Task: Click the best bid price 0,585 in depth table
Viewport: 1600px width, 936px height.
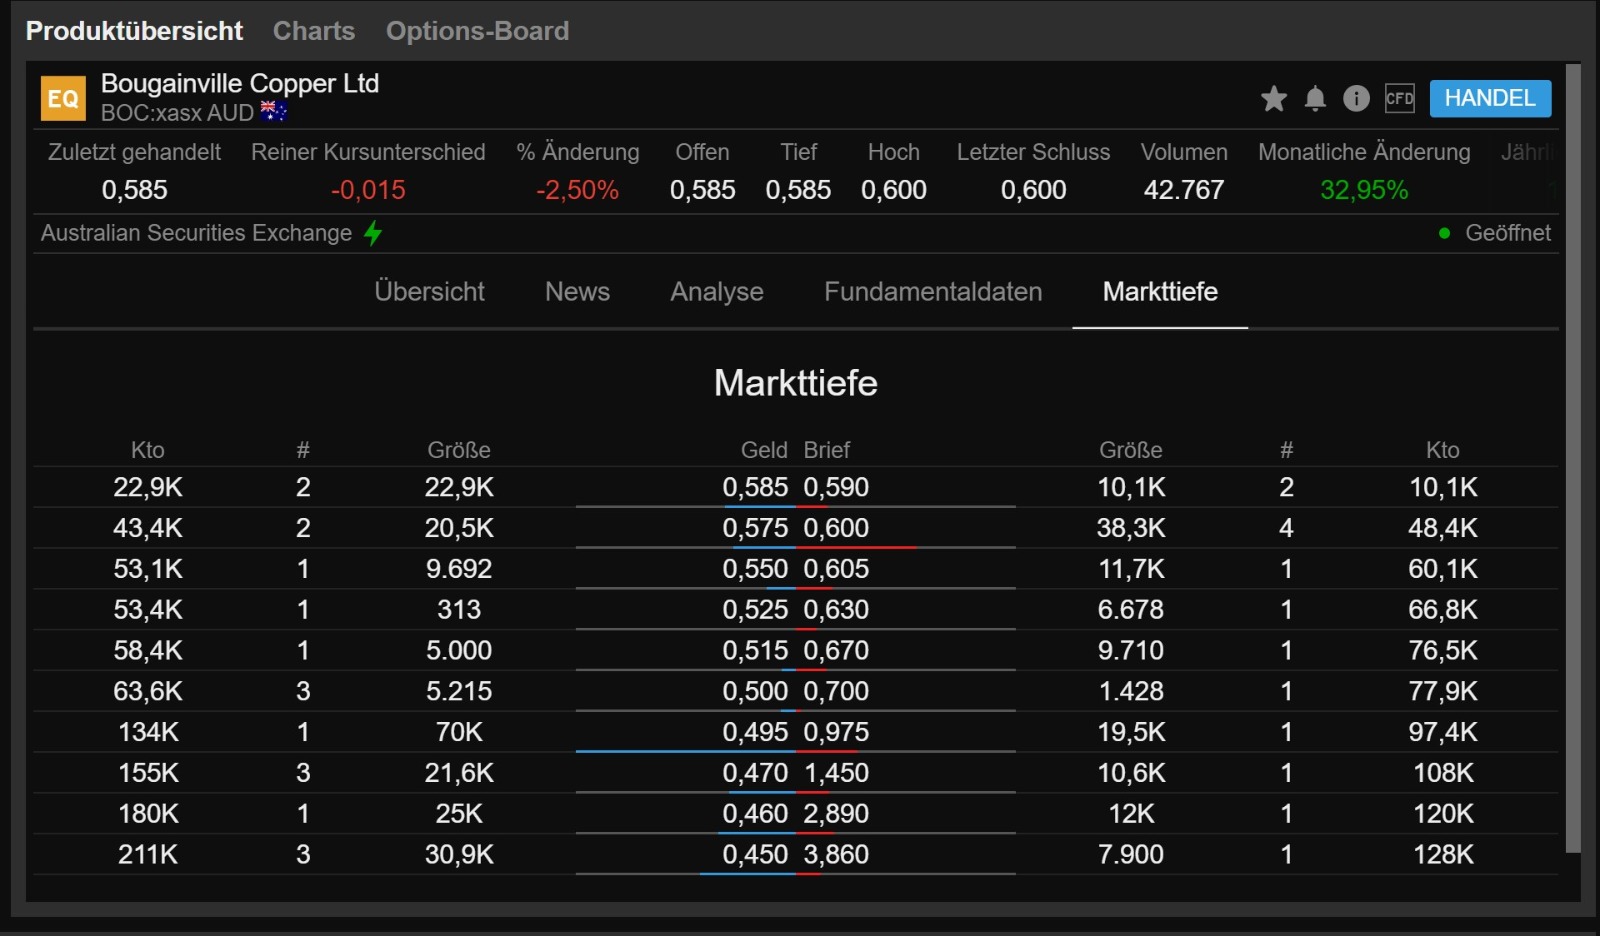Action: (755, 487)
